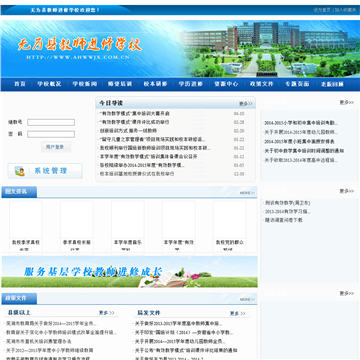The width and height of the screenshot is (360, 360).
Task: Open 资源中心 navigation item
Action: [226, 84]
